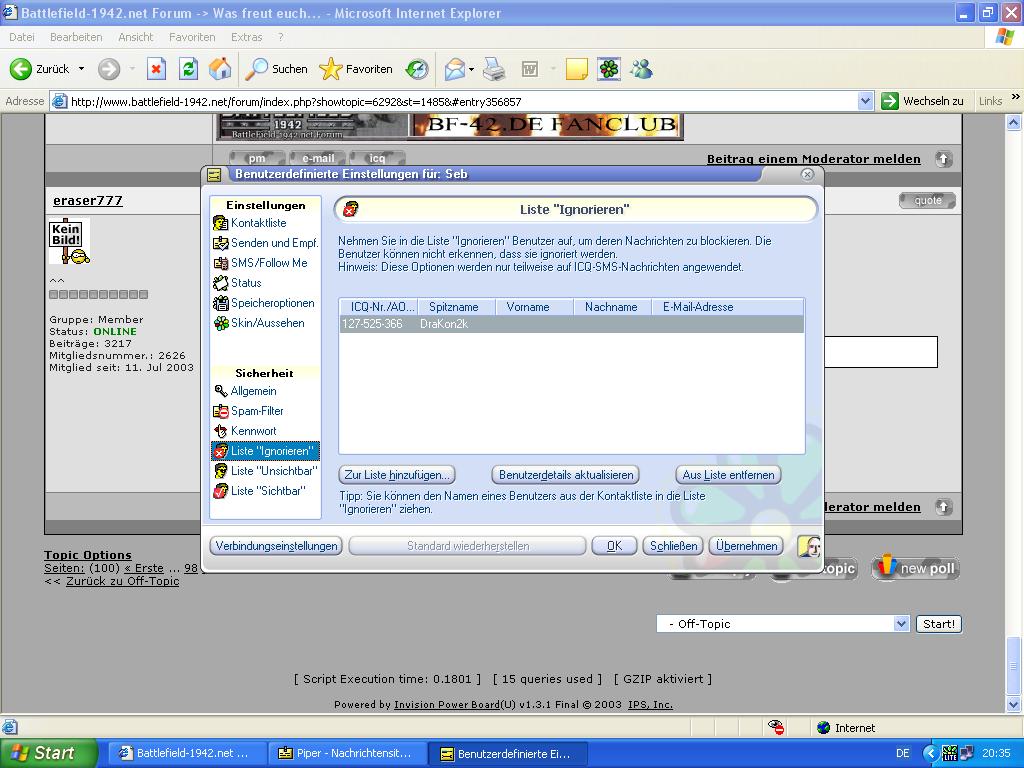Open the Off-Topic forum jump dropdown
This screenshot has width=1024, height=768.
[901, 624]
